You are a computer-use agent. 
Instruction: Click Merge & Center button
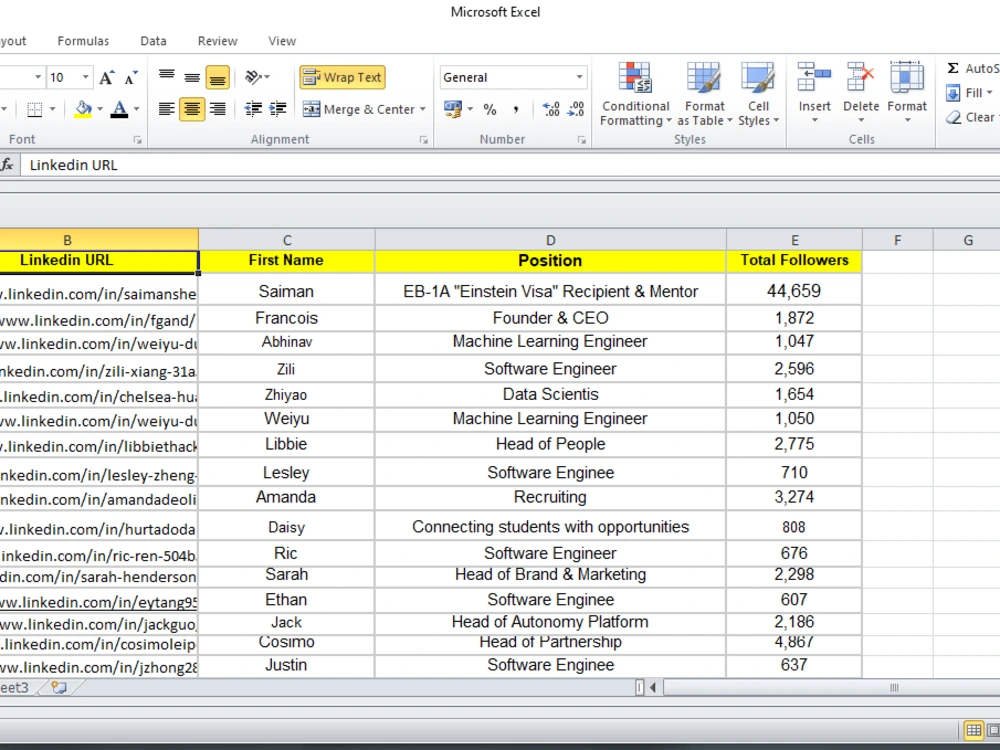click(x=358, y=109)
